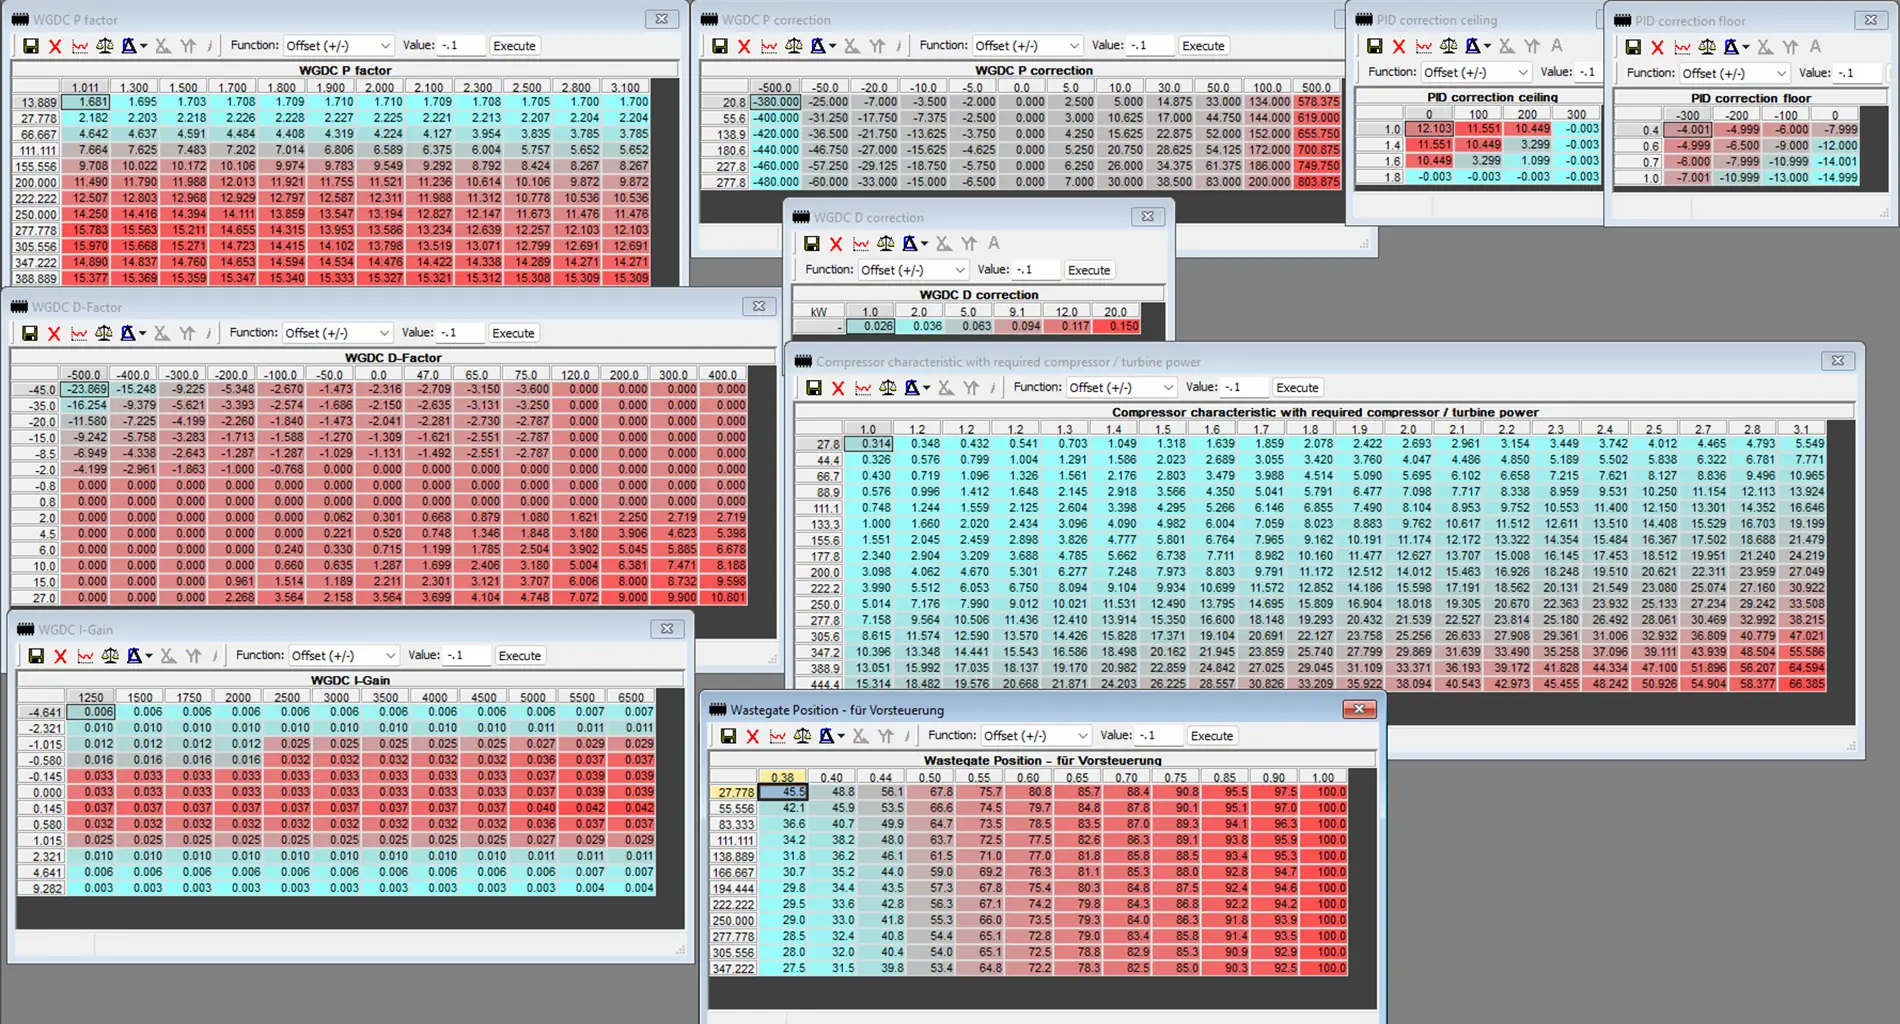
Task: Click the red X icon in WGDC P correction window
Action: coord(744,46)
